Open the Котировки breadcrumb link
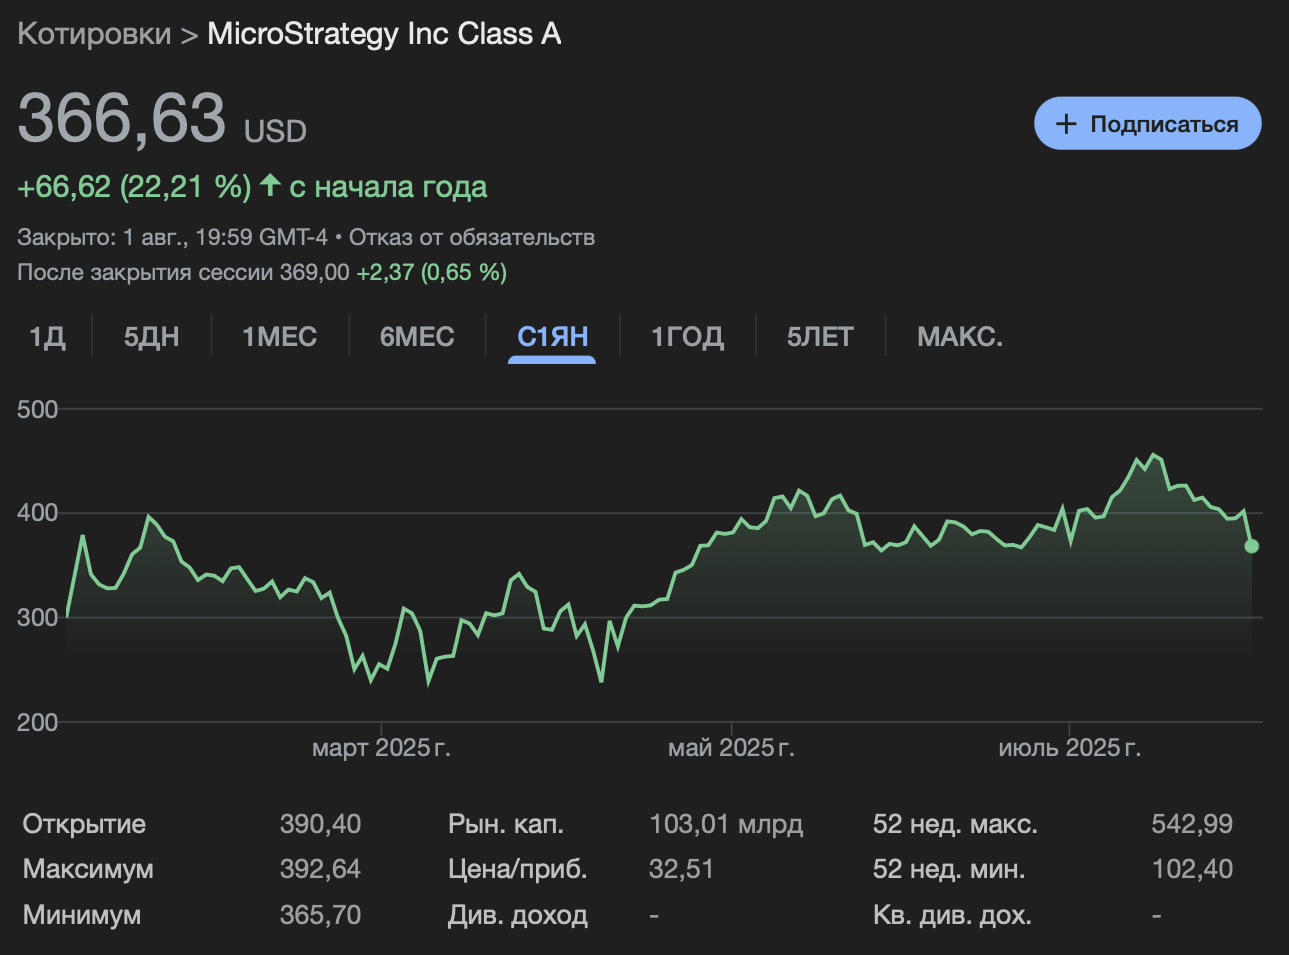Viewport: 1289px width, 955px height. click(94, 34)
